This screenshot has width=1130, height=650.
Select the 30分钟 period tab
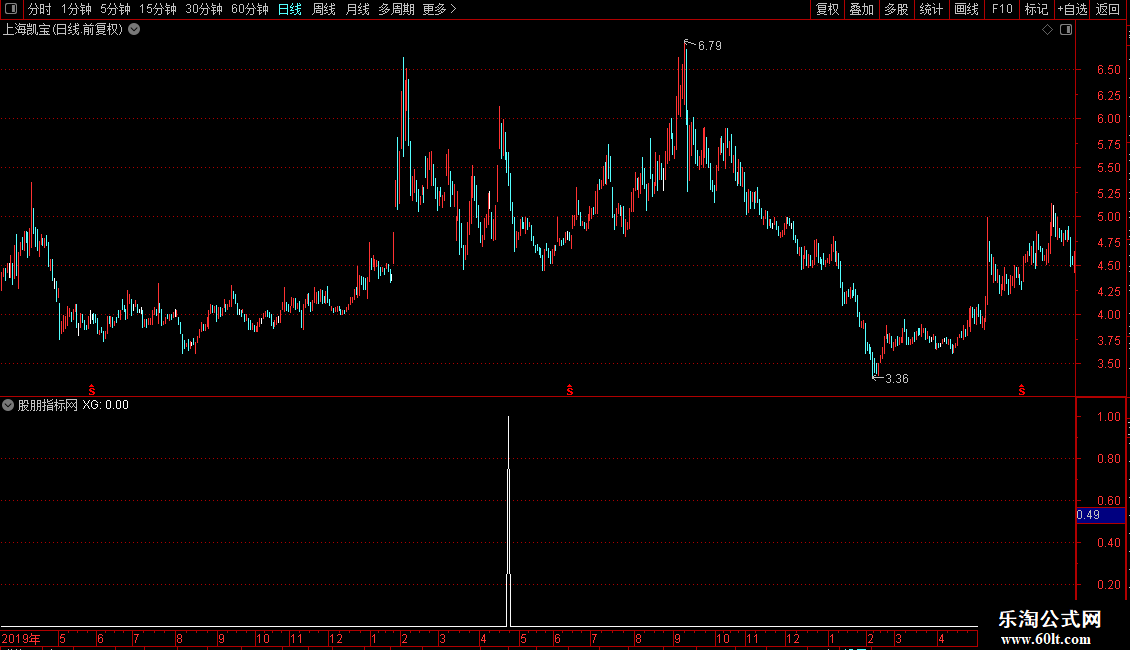[x=204, y=9]
